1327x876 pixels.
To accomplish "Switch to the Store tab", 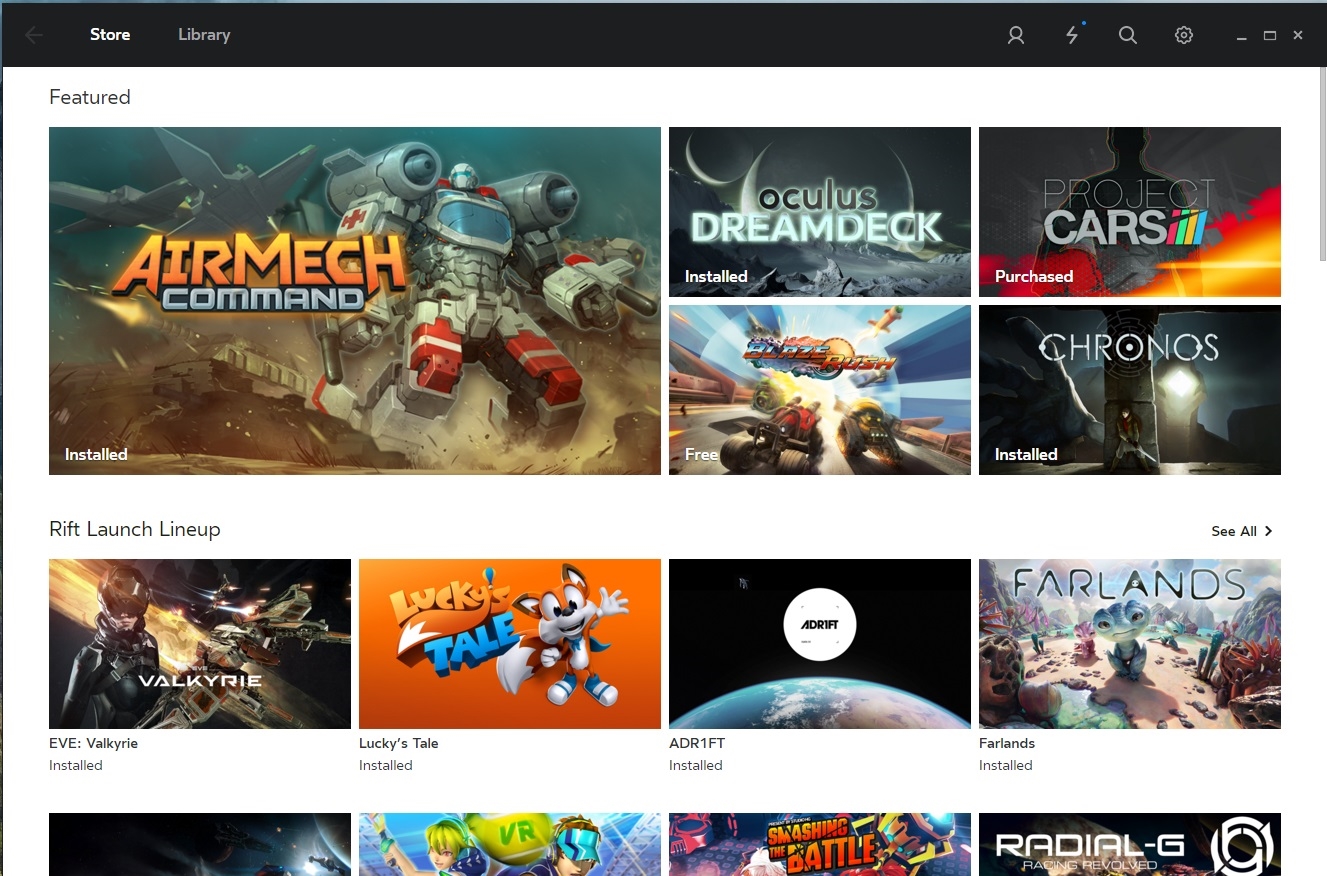I will coord(110,34).
